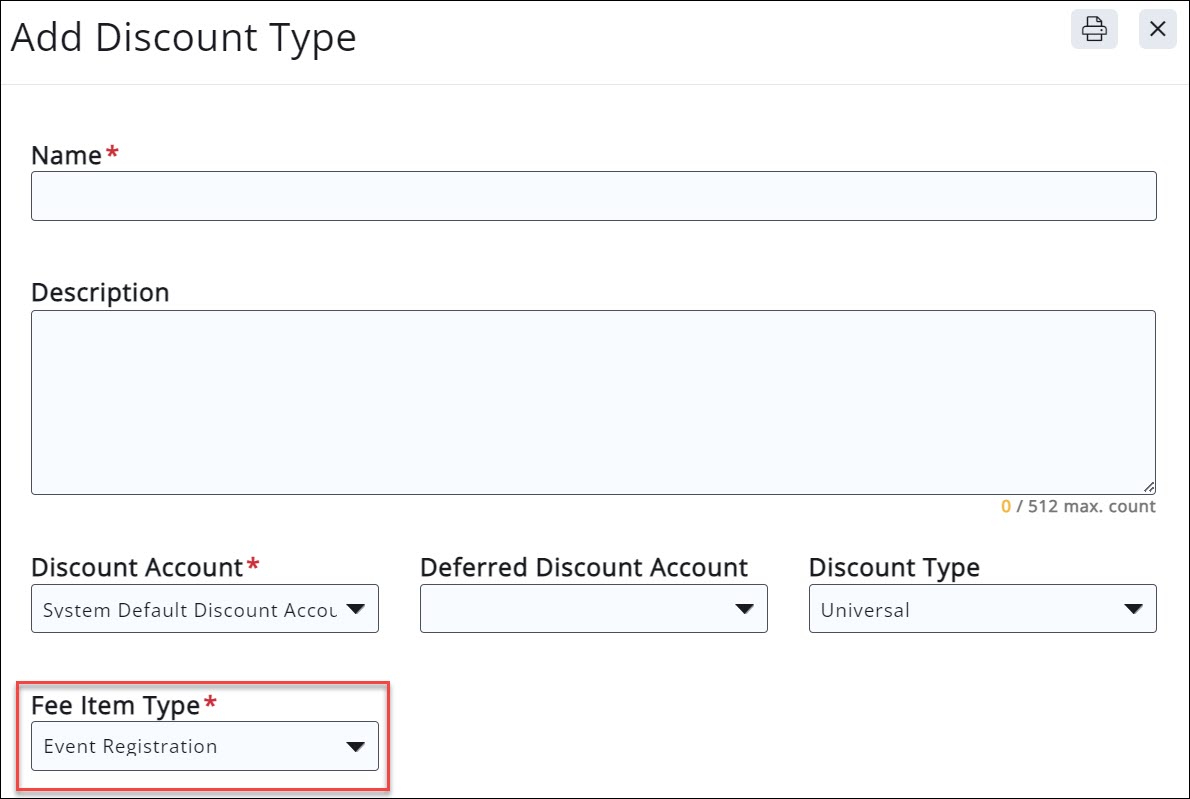Click the chevron beside Universal
This screenshot has height=799, width=1190.
[1132, 608]
